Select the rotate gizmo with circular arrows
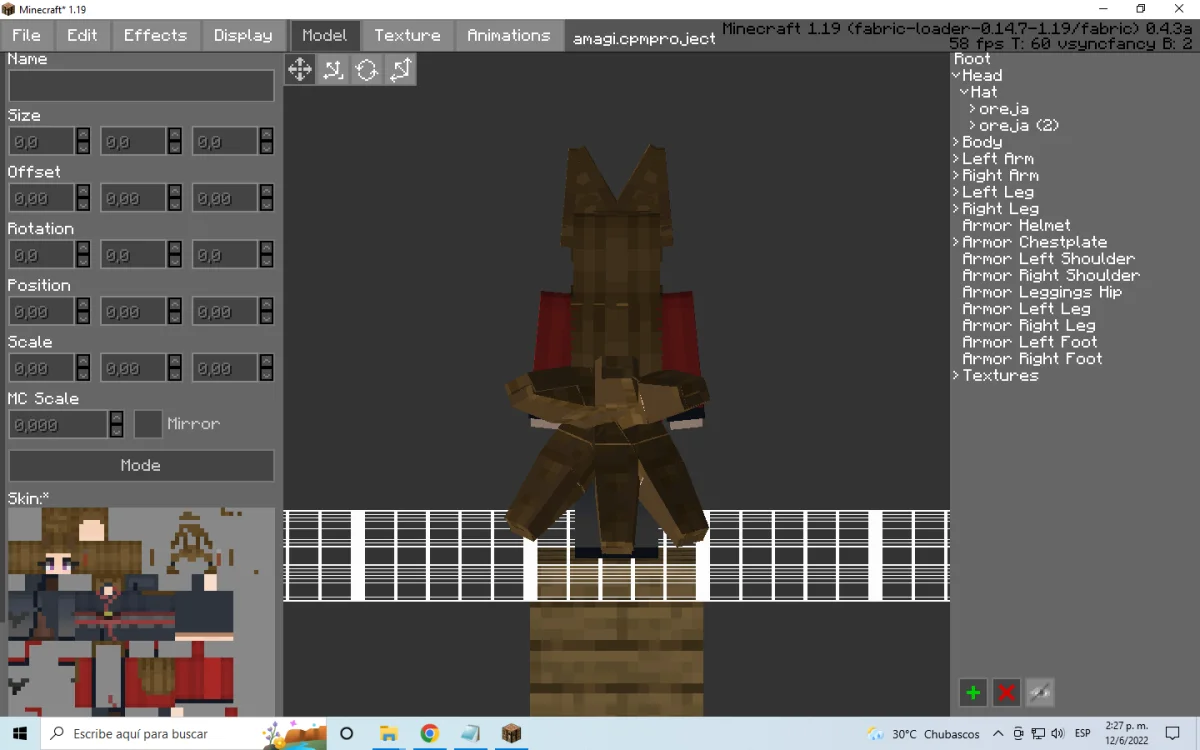 coord(367,69)
